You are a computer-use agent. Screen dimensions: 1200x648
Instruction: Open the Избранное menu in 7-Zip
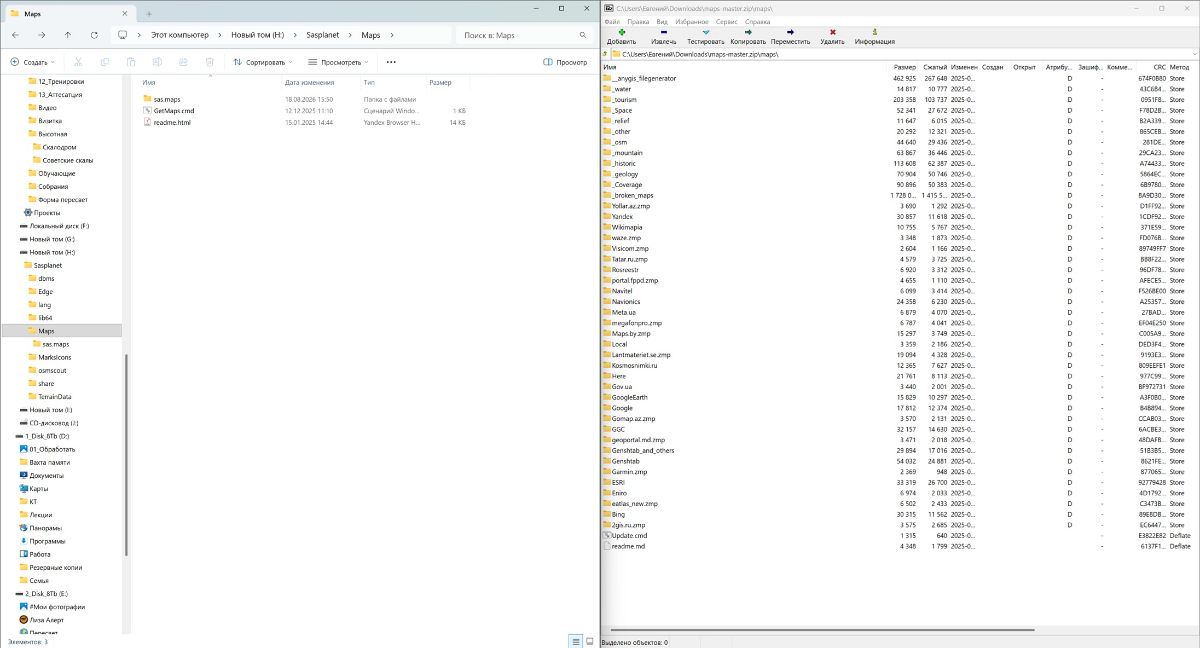click(691, 21)
